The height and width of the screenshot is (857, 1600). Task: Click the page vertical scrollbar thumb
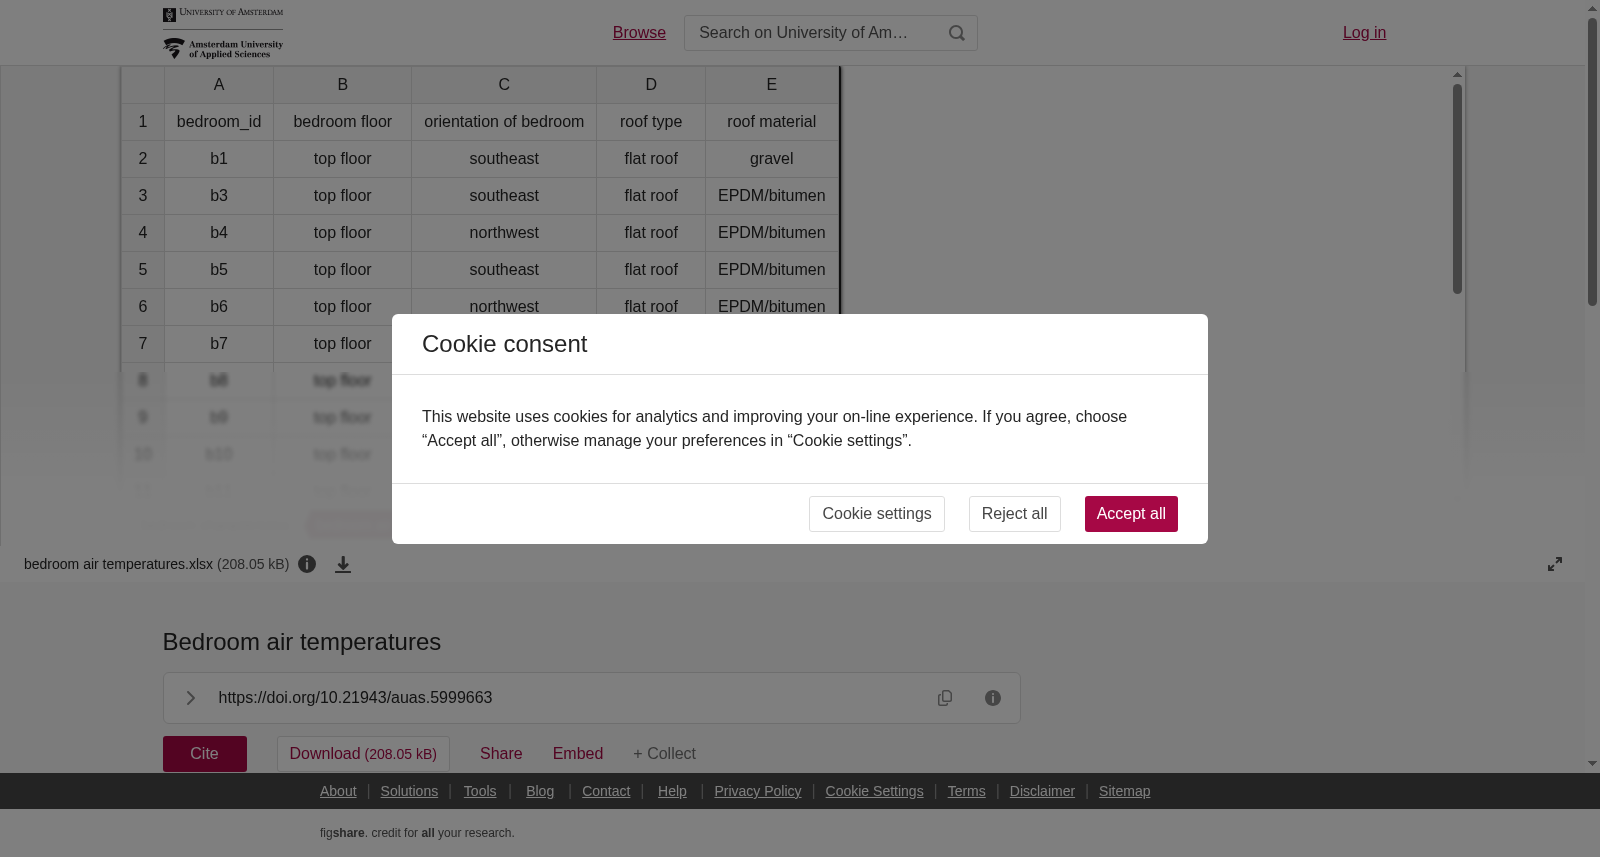pyautogui.click(x=1592, y=162)
